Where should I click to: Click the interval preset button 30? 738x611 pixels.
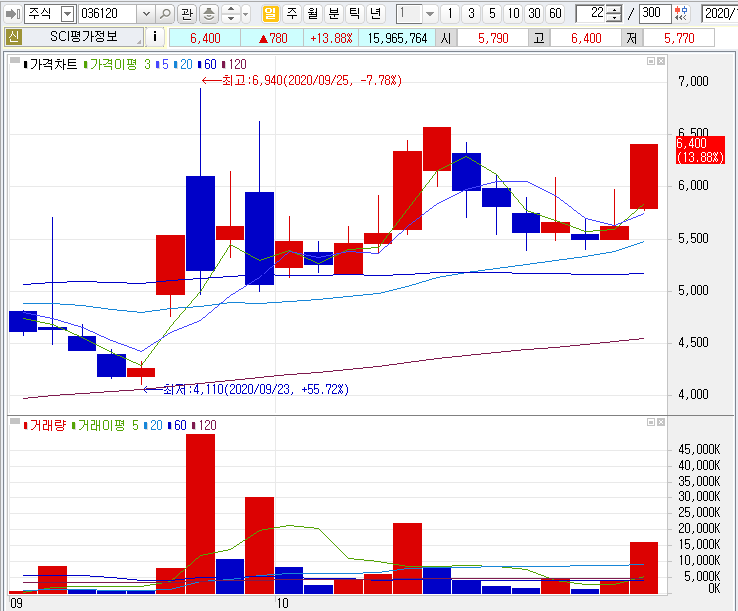[534, 14]
